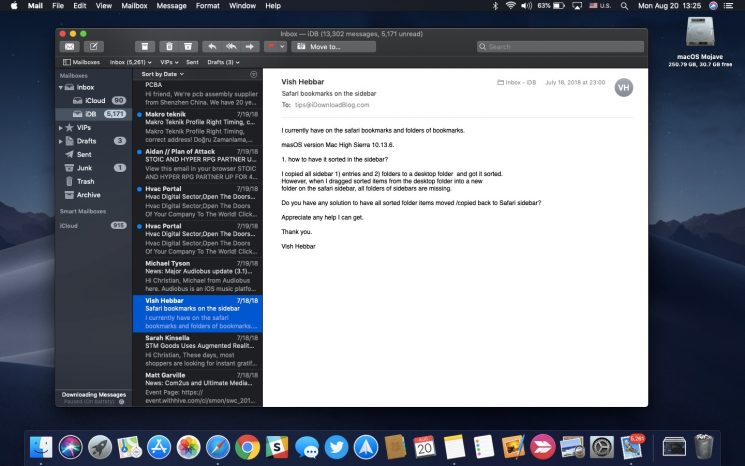Reply to the selected message
745x466 pixels.
(212, 47)
